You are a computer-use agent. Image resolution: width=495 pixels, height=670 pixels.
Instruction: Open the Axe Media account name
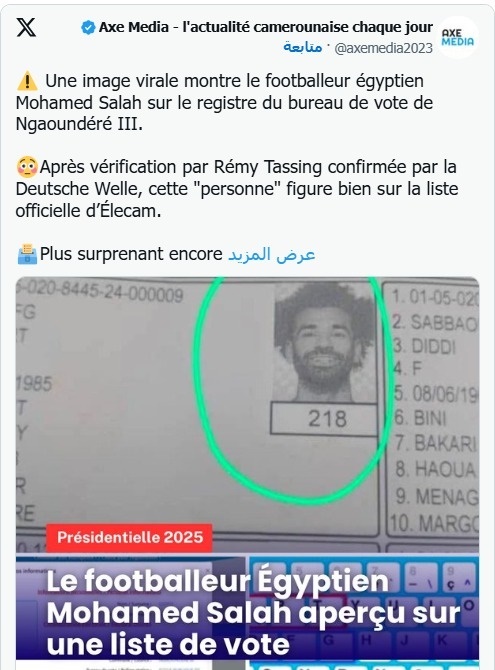click(265, 27)
